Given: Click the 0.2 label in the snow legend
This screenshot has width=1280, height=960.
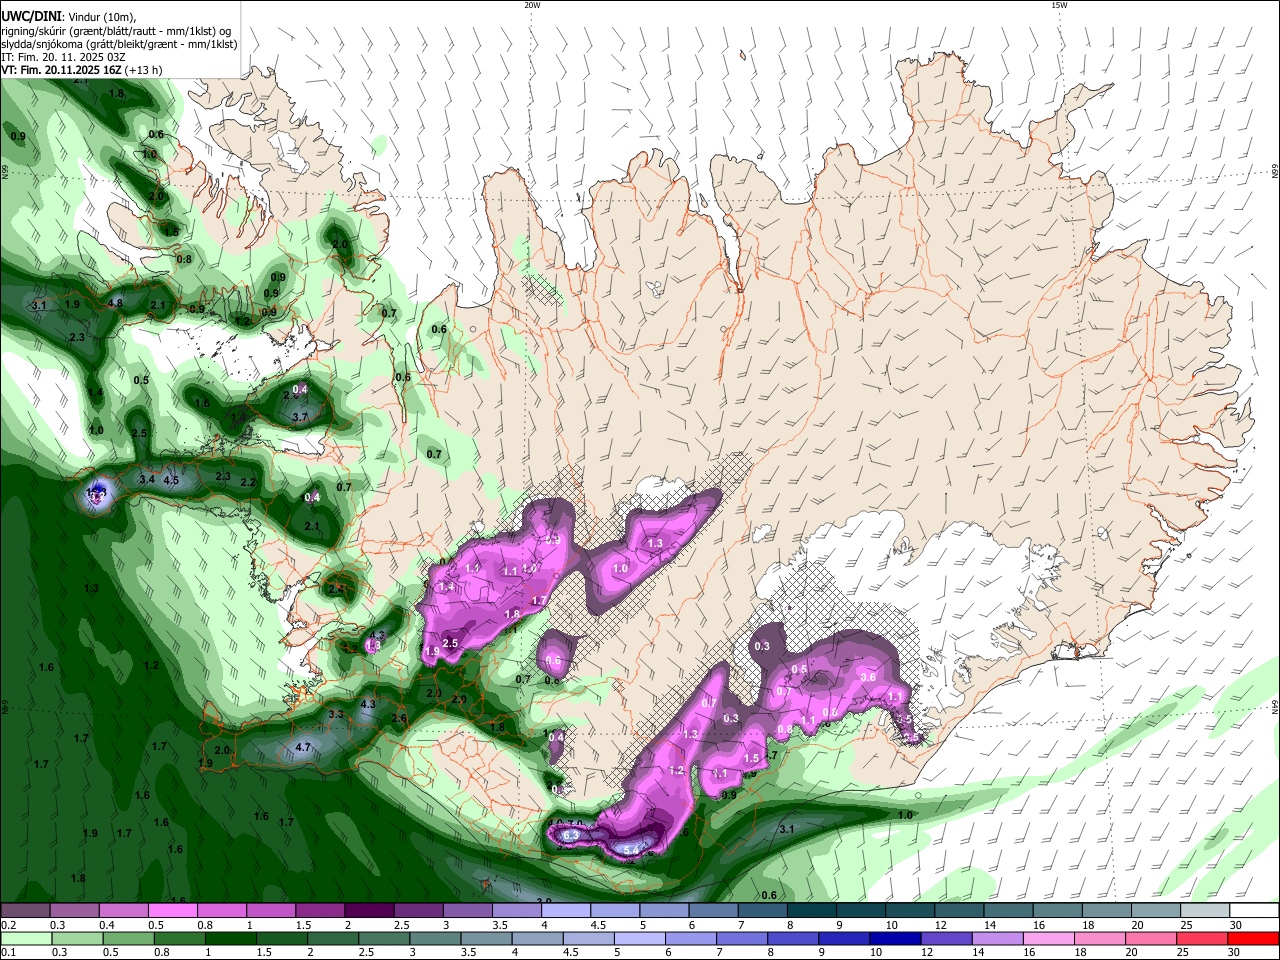Looking at the screenshot, I should point(9,925).
